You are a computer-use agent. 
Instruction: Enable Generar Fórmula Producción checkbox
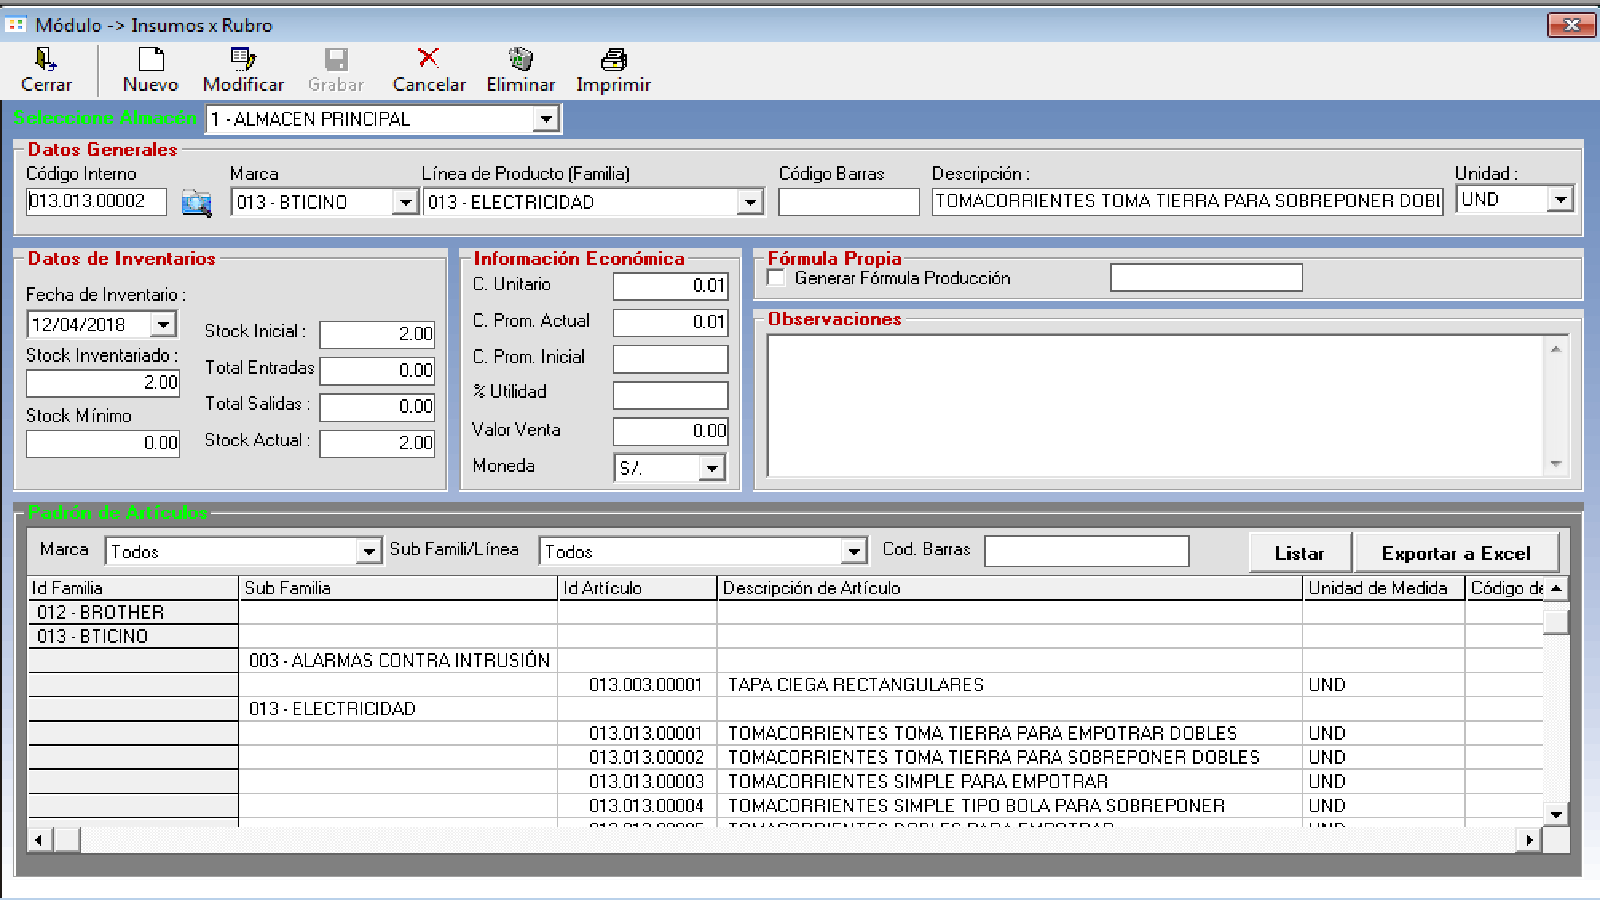click(x=776, y=278)
